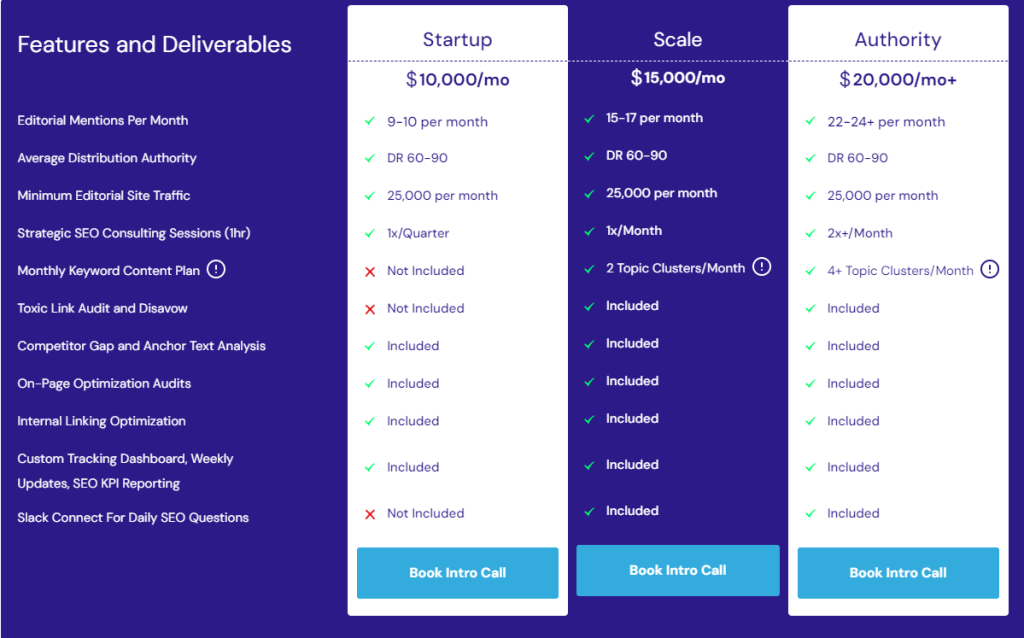Click info icon beside Monthly Keyword Content Plan
The height and width of the screenshot is (638, 1024).
coord(217,270)
